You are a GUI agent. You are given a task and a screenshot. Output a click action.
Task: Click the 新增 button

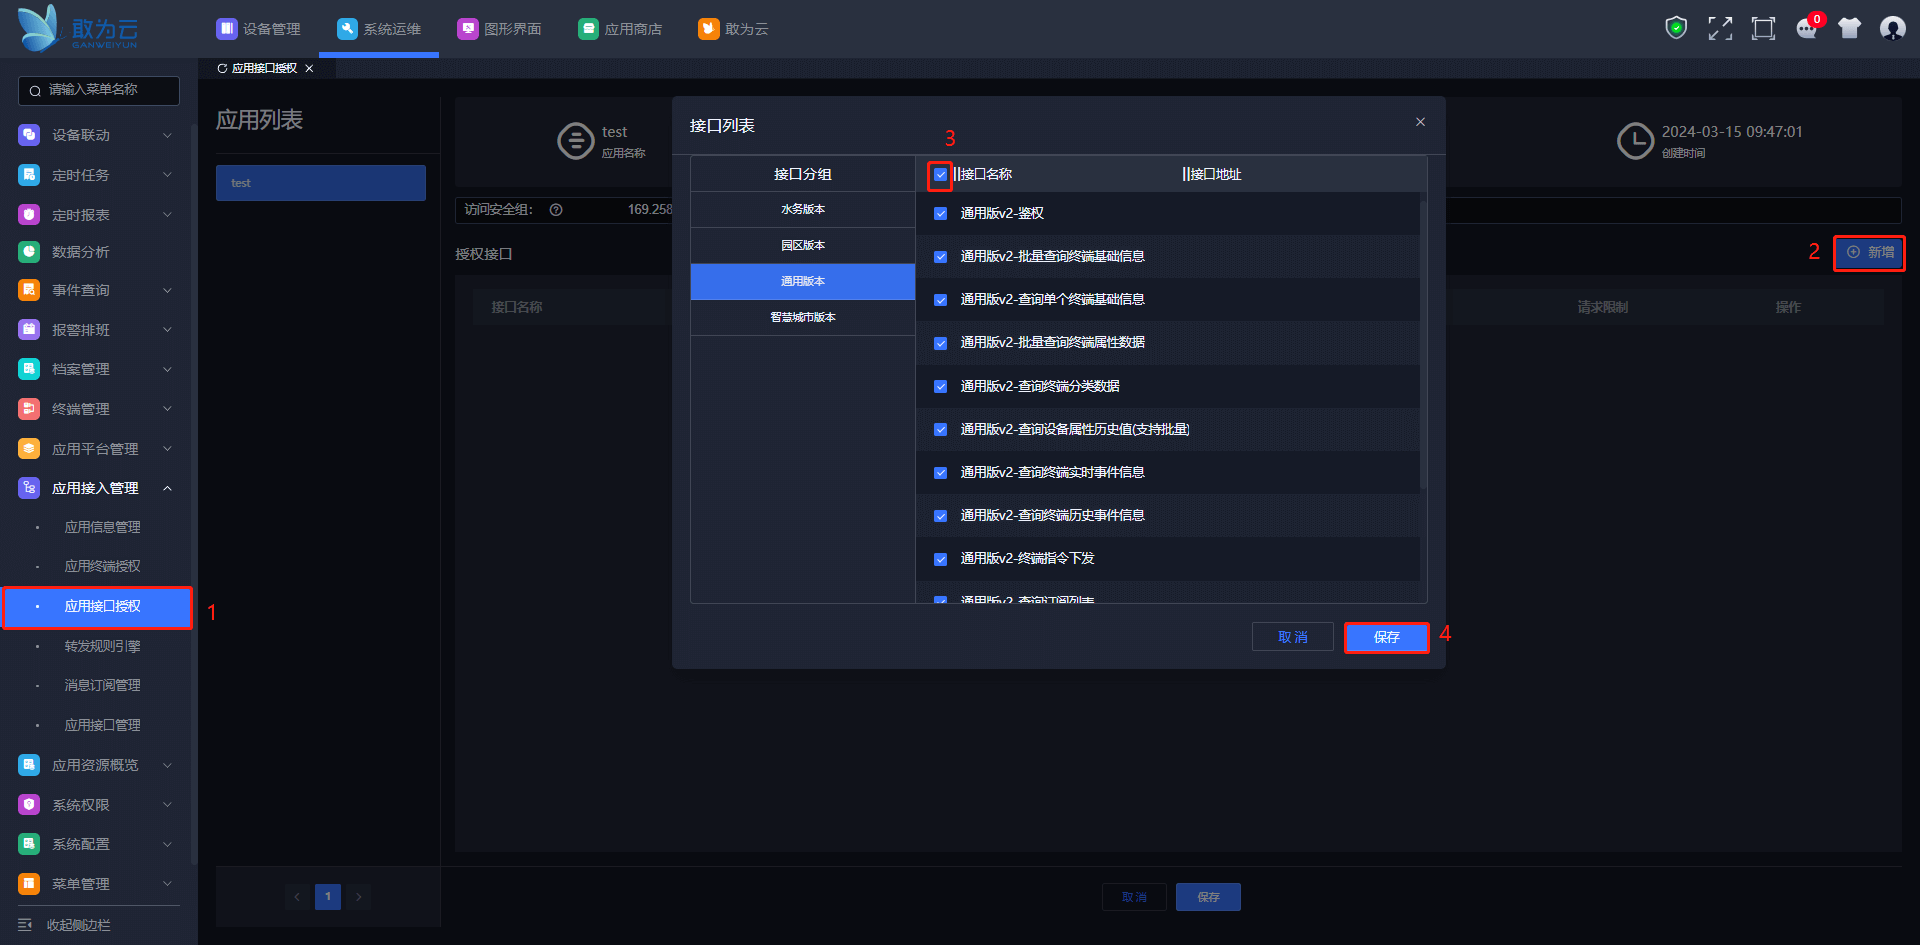(x=1869, y=253)
